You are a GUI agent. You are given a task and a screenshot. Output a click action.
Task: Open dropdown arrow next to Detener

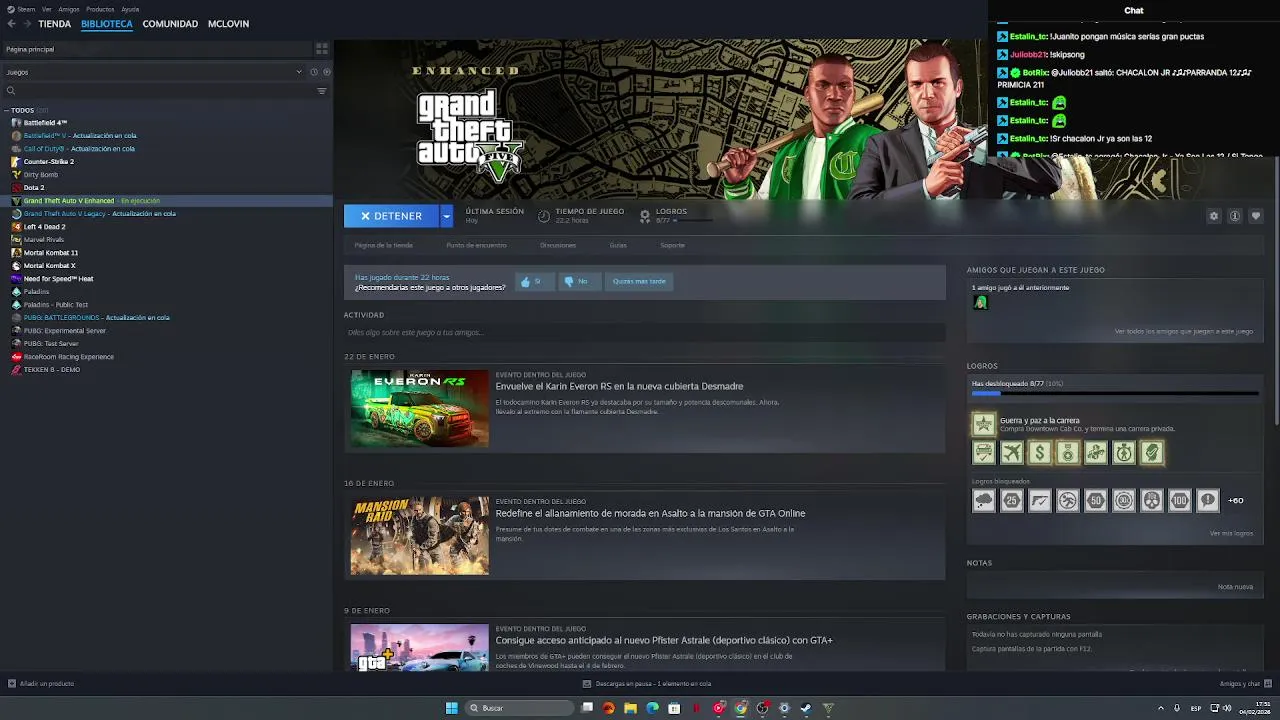(446, 216)
